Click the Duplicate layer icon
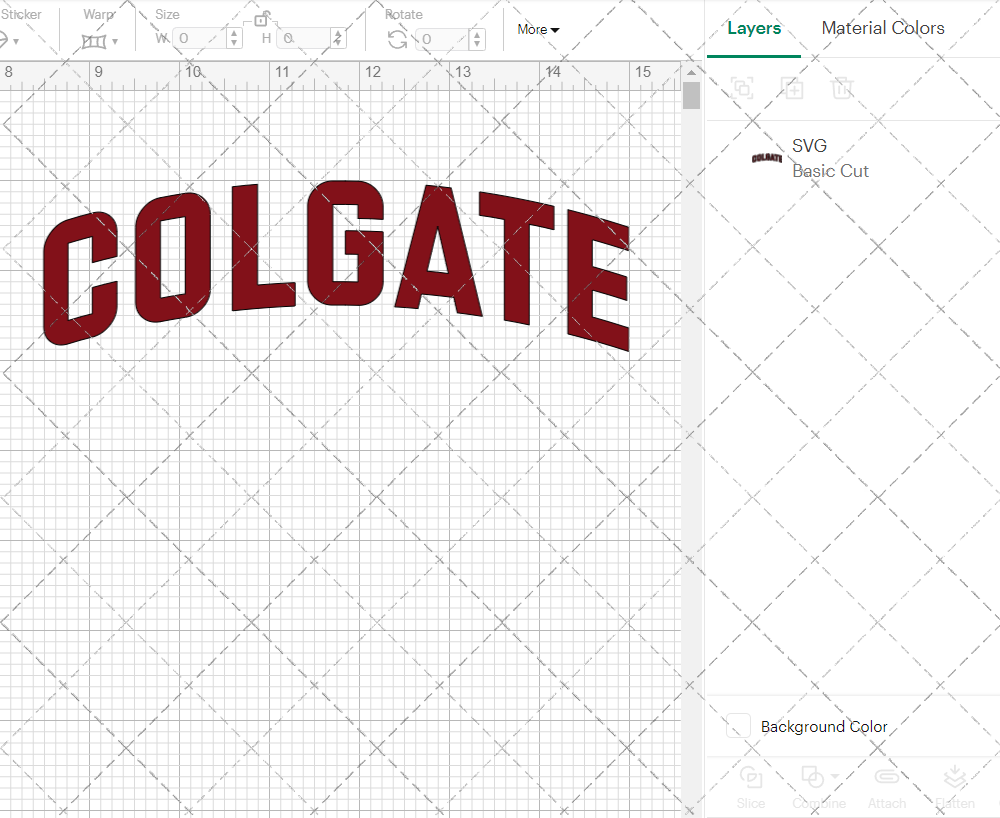The image size is (1000, 818). tap(792, 87)
